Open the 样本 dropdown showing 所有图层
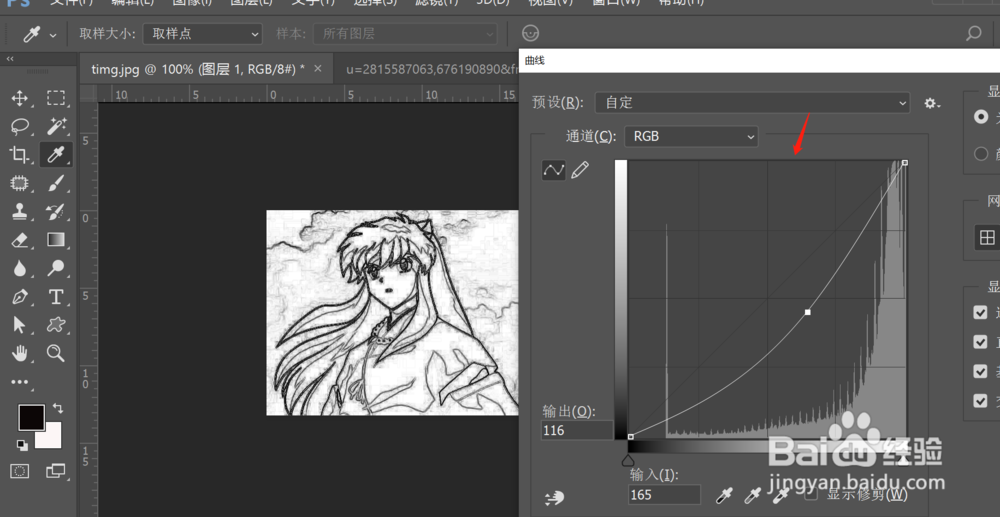Viewport: 1000px width, 517px height. click(405, 34)
